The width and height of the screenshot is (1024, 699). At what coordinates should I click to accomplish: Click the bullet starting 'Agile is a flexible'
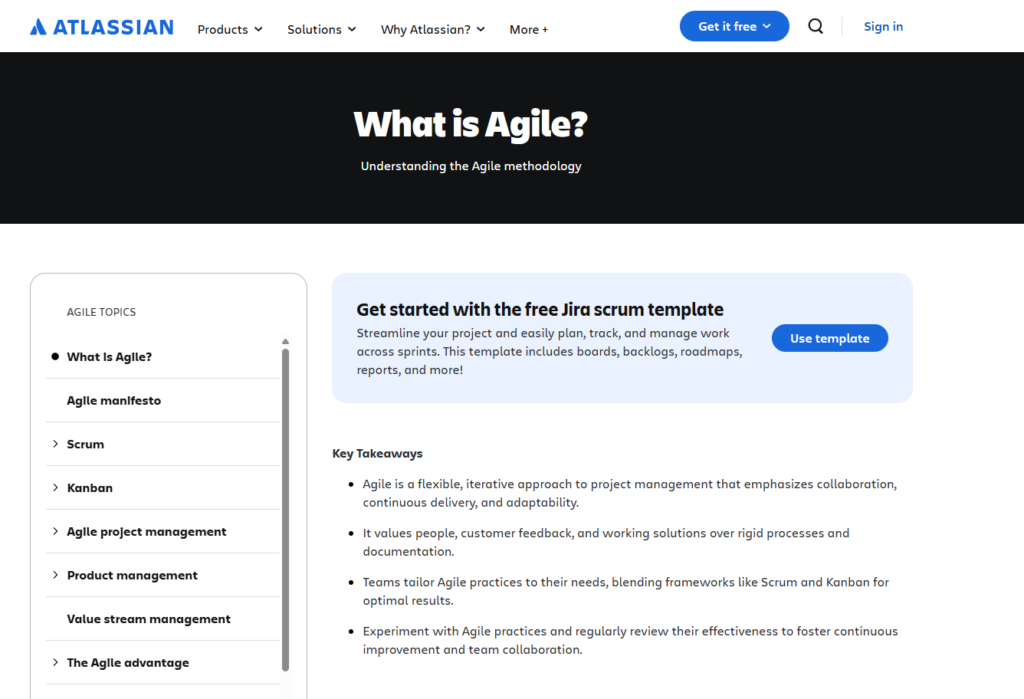click(x=630, y=493)
